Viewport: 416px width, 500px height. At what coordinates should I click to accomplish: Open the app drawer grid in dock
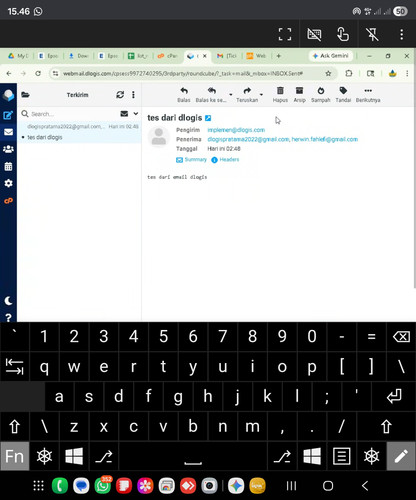[x=39, y=486]
